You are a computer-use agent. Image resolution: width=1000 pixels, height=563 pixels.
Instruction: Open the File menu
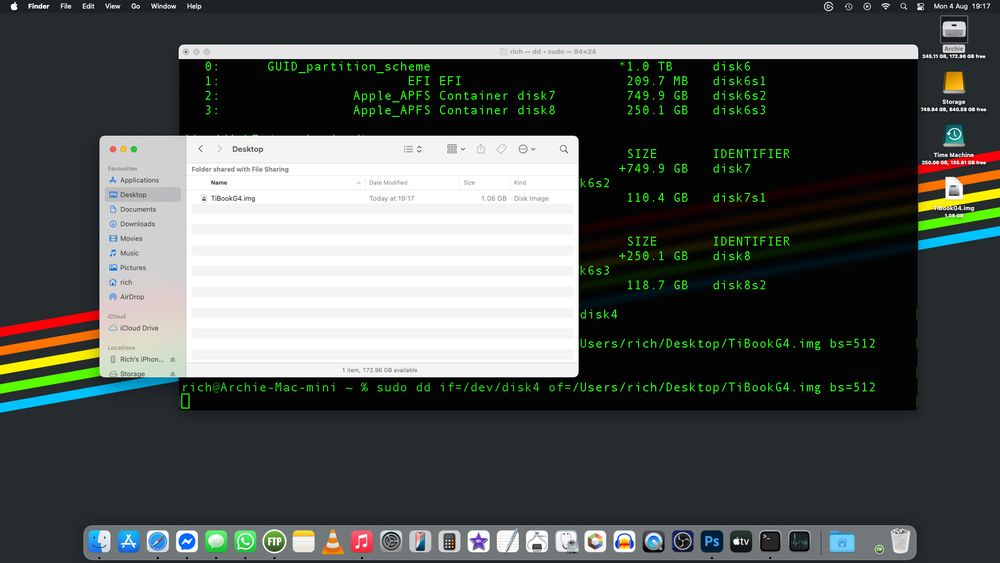66,6
